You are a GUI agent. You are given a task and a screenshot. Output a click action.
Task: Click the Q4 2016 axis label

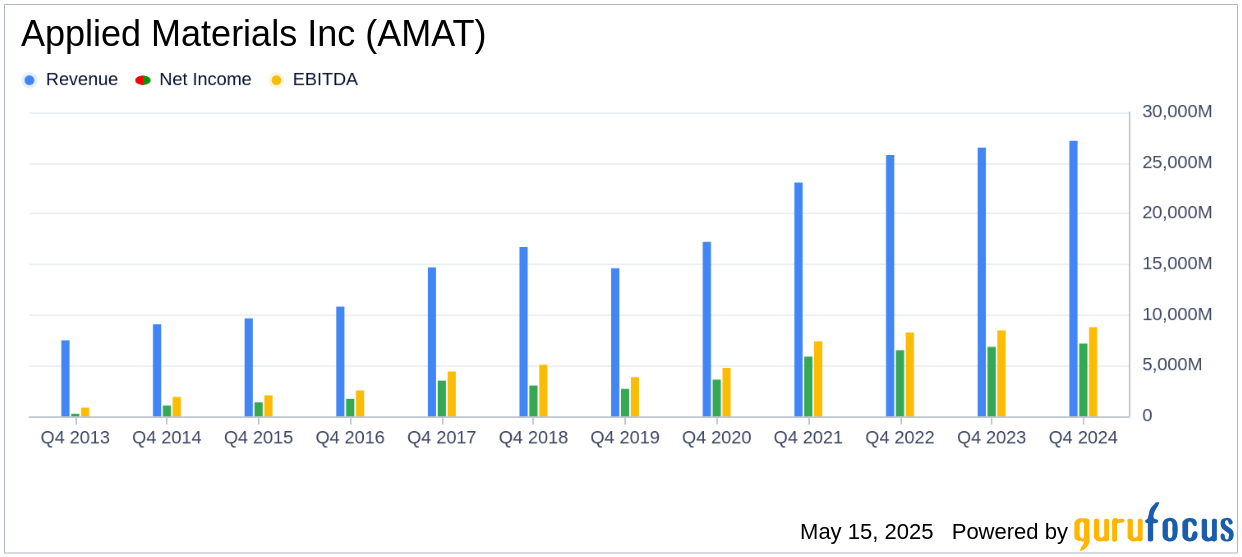tap(350, 438)
